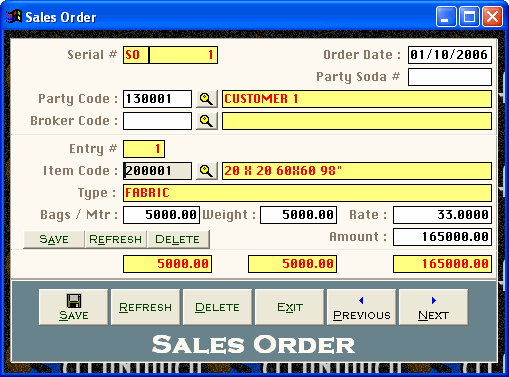Go to Previous sales order record
The image size is (509, 377).
[362, 307]
